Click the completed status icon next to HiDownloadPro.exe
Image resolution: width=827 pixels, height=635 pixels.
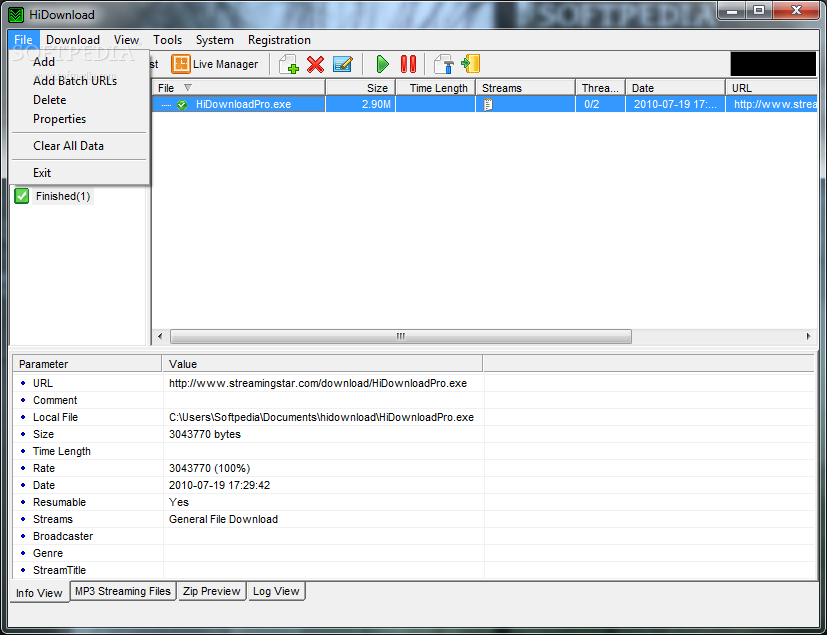point(182,104)
